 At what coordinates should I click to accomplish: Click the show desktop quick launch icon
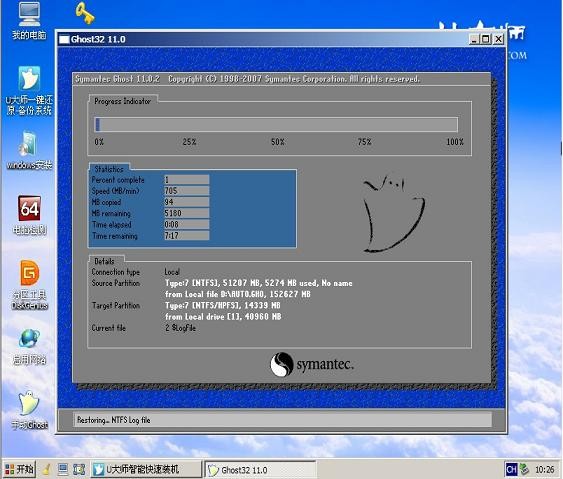pos(63,469)
